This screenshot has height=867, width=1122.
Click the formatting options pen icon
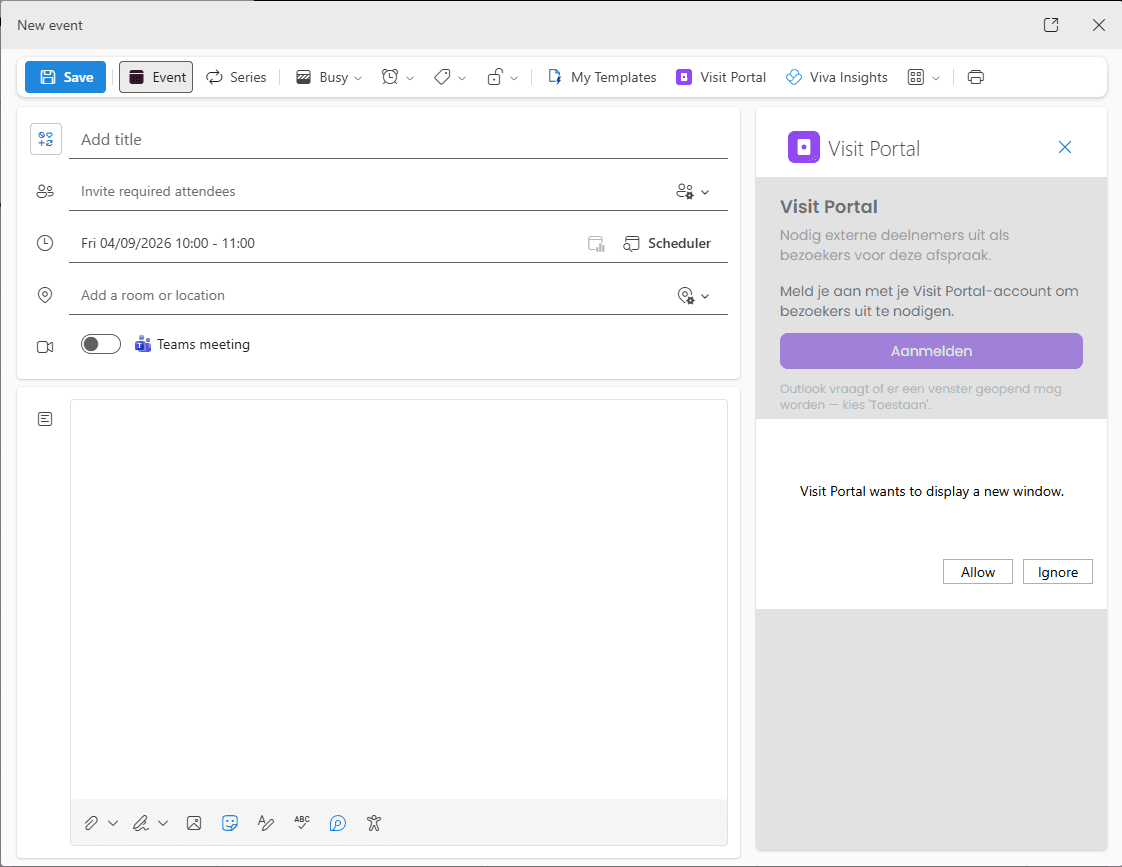point(265,823)
